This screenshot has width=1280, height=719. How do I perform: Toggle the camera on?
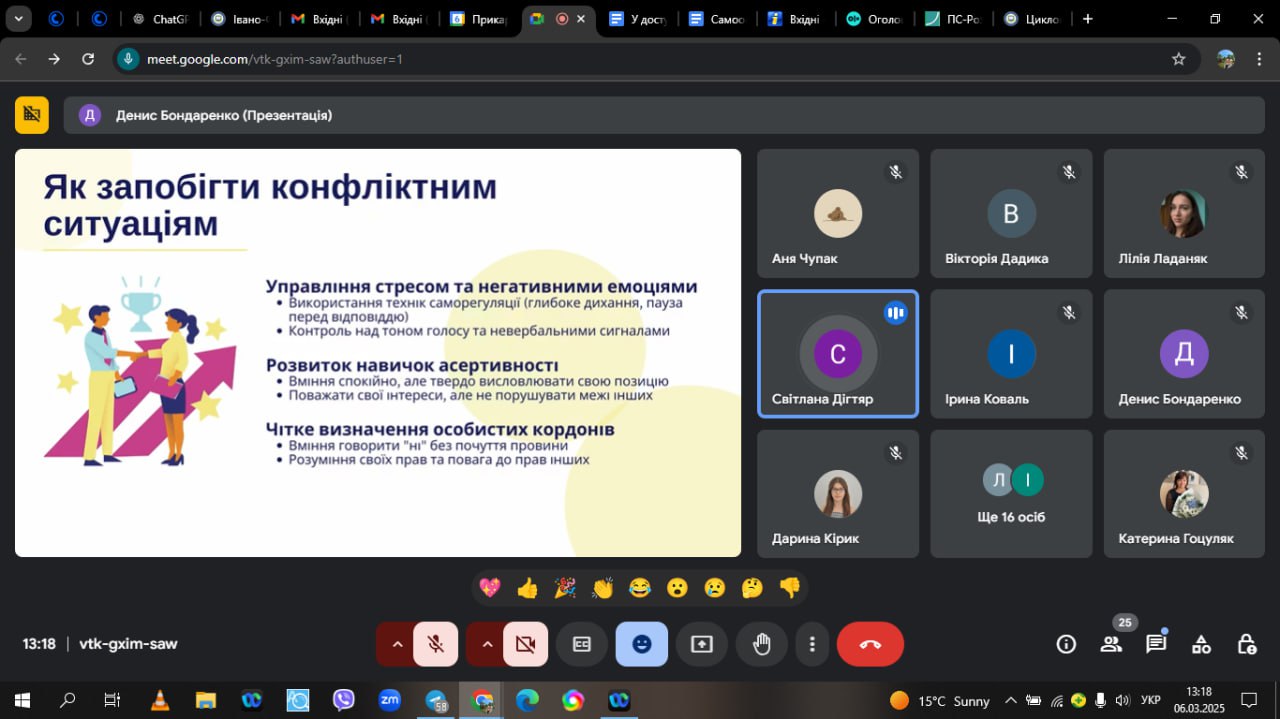coord(526,644)
